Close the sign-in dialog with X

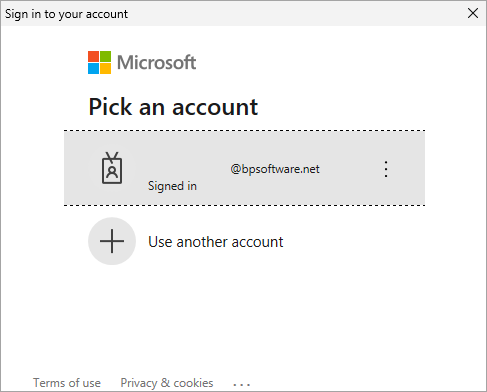(473, 13)
